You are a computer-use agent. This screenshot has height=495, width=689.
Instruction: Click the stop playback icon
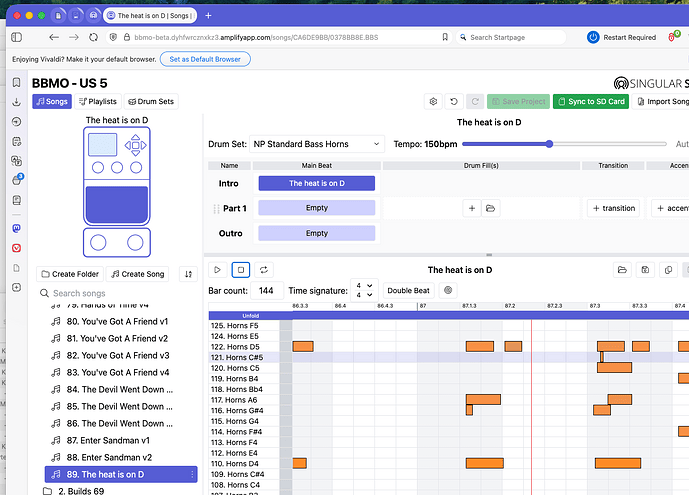241,270
